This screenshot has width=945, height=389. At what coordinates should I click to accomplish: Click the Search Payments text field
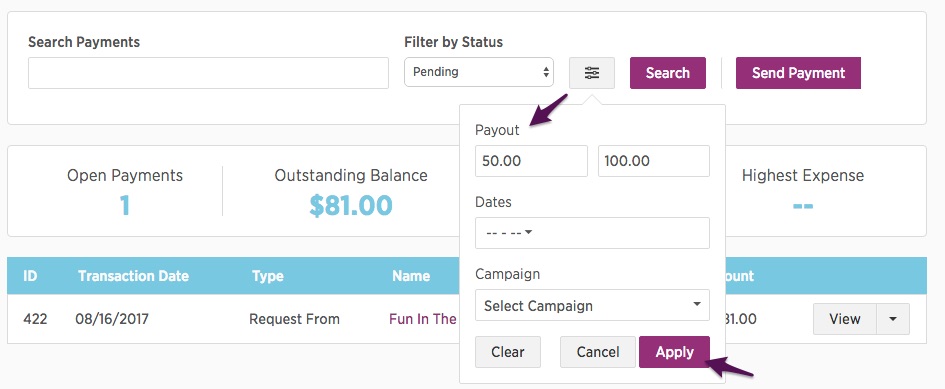209,73
